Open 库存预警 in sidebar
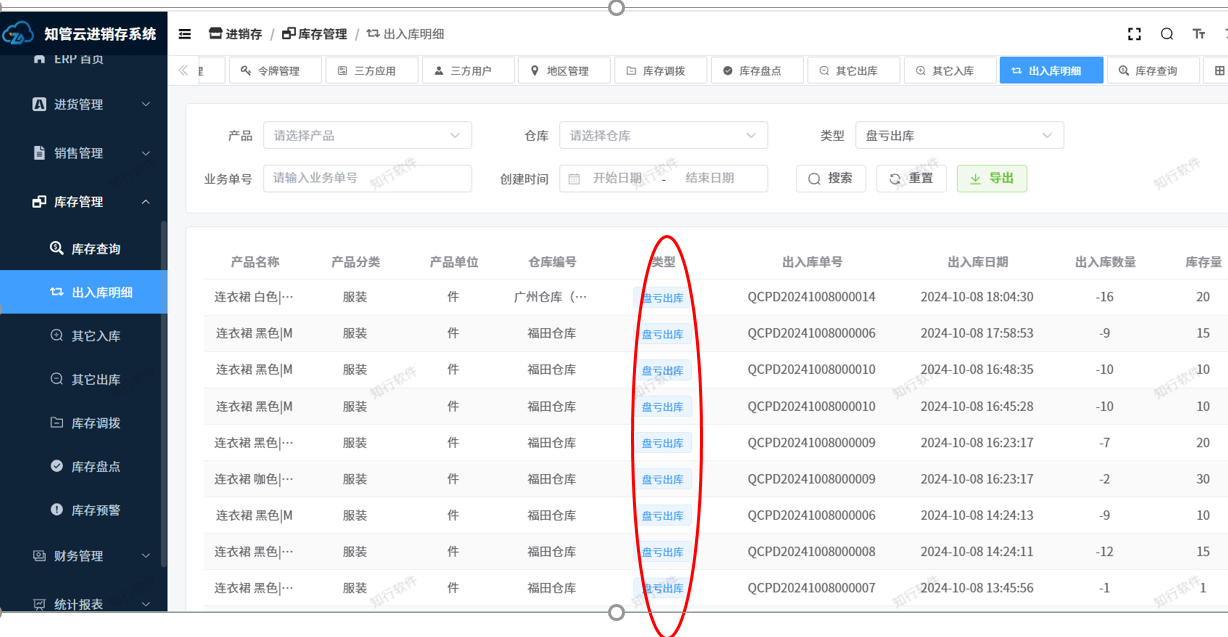 pyautogui.click(x=95, y=510)
